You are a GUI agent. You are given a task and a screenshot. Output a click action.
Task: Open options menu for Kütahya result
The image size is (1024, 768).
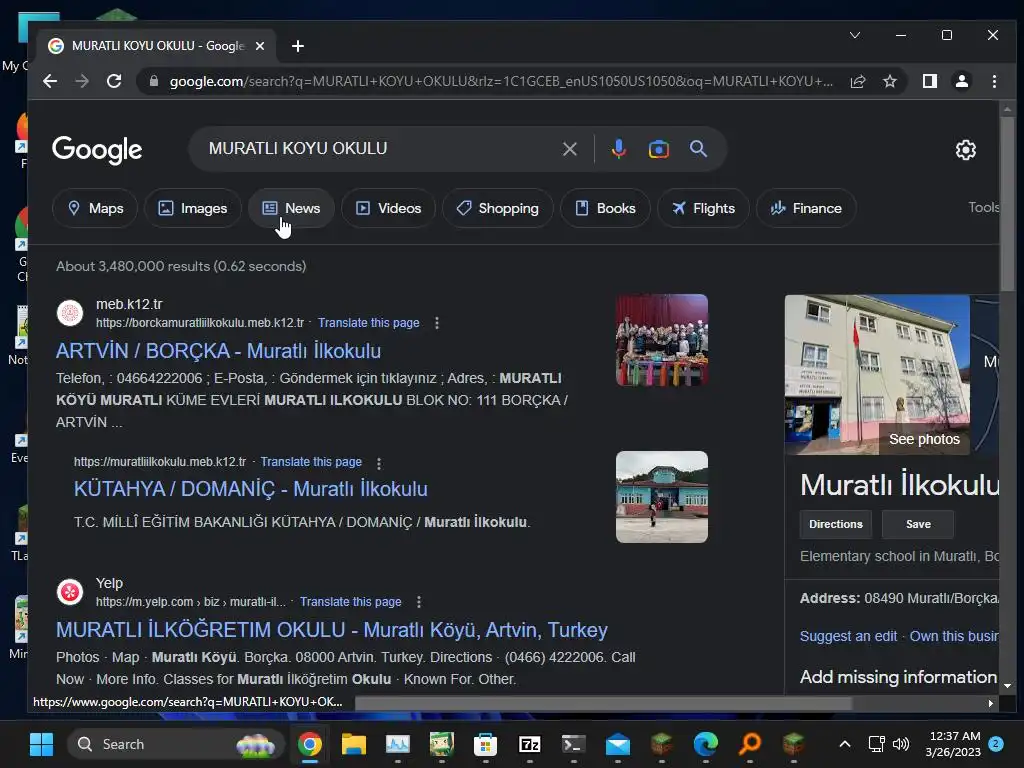(379, 462)
